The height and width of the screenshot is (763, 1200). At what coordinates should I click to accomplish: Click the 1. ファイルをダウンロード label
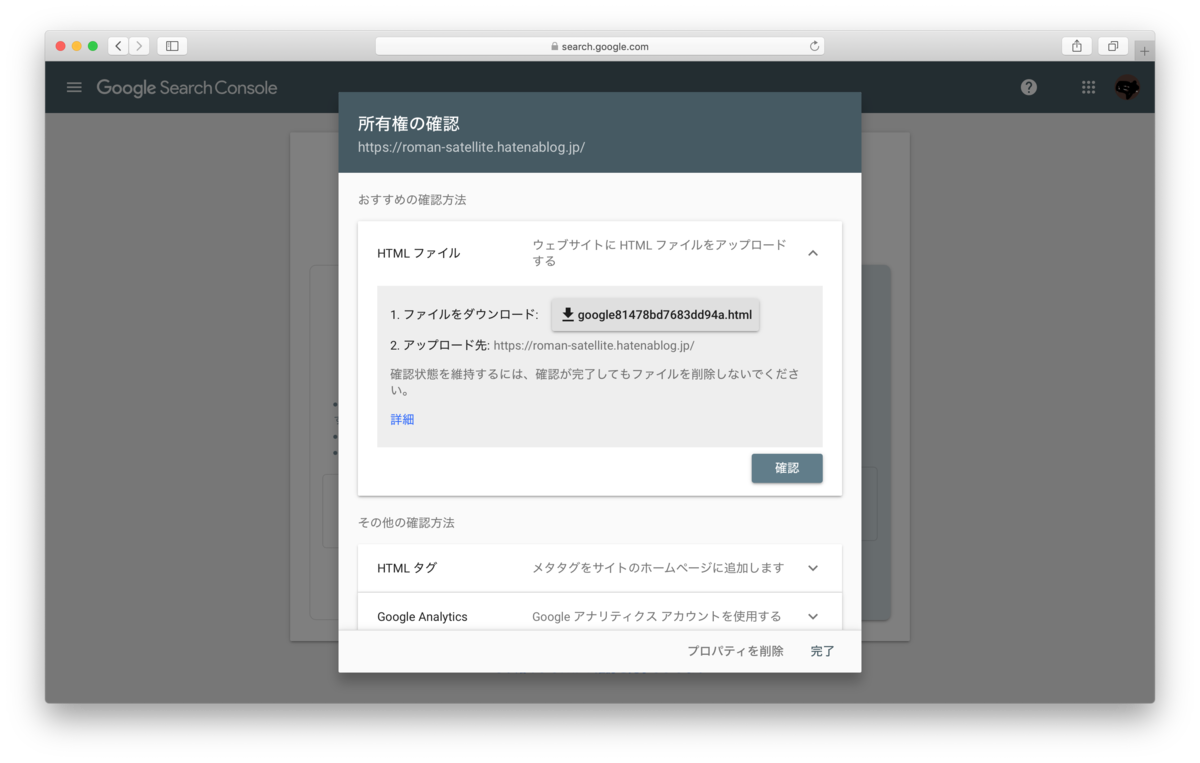coord(464,315)
